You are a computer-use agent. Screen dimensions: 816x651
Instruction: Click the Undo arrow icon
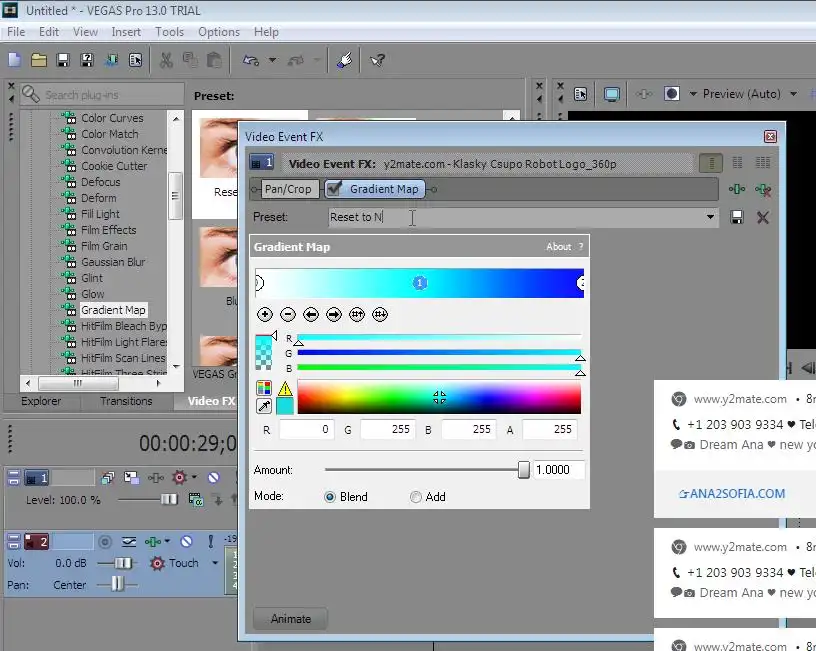point(251,60)
